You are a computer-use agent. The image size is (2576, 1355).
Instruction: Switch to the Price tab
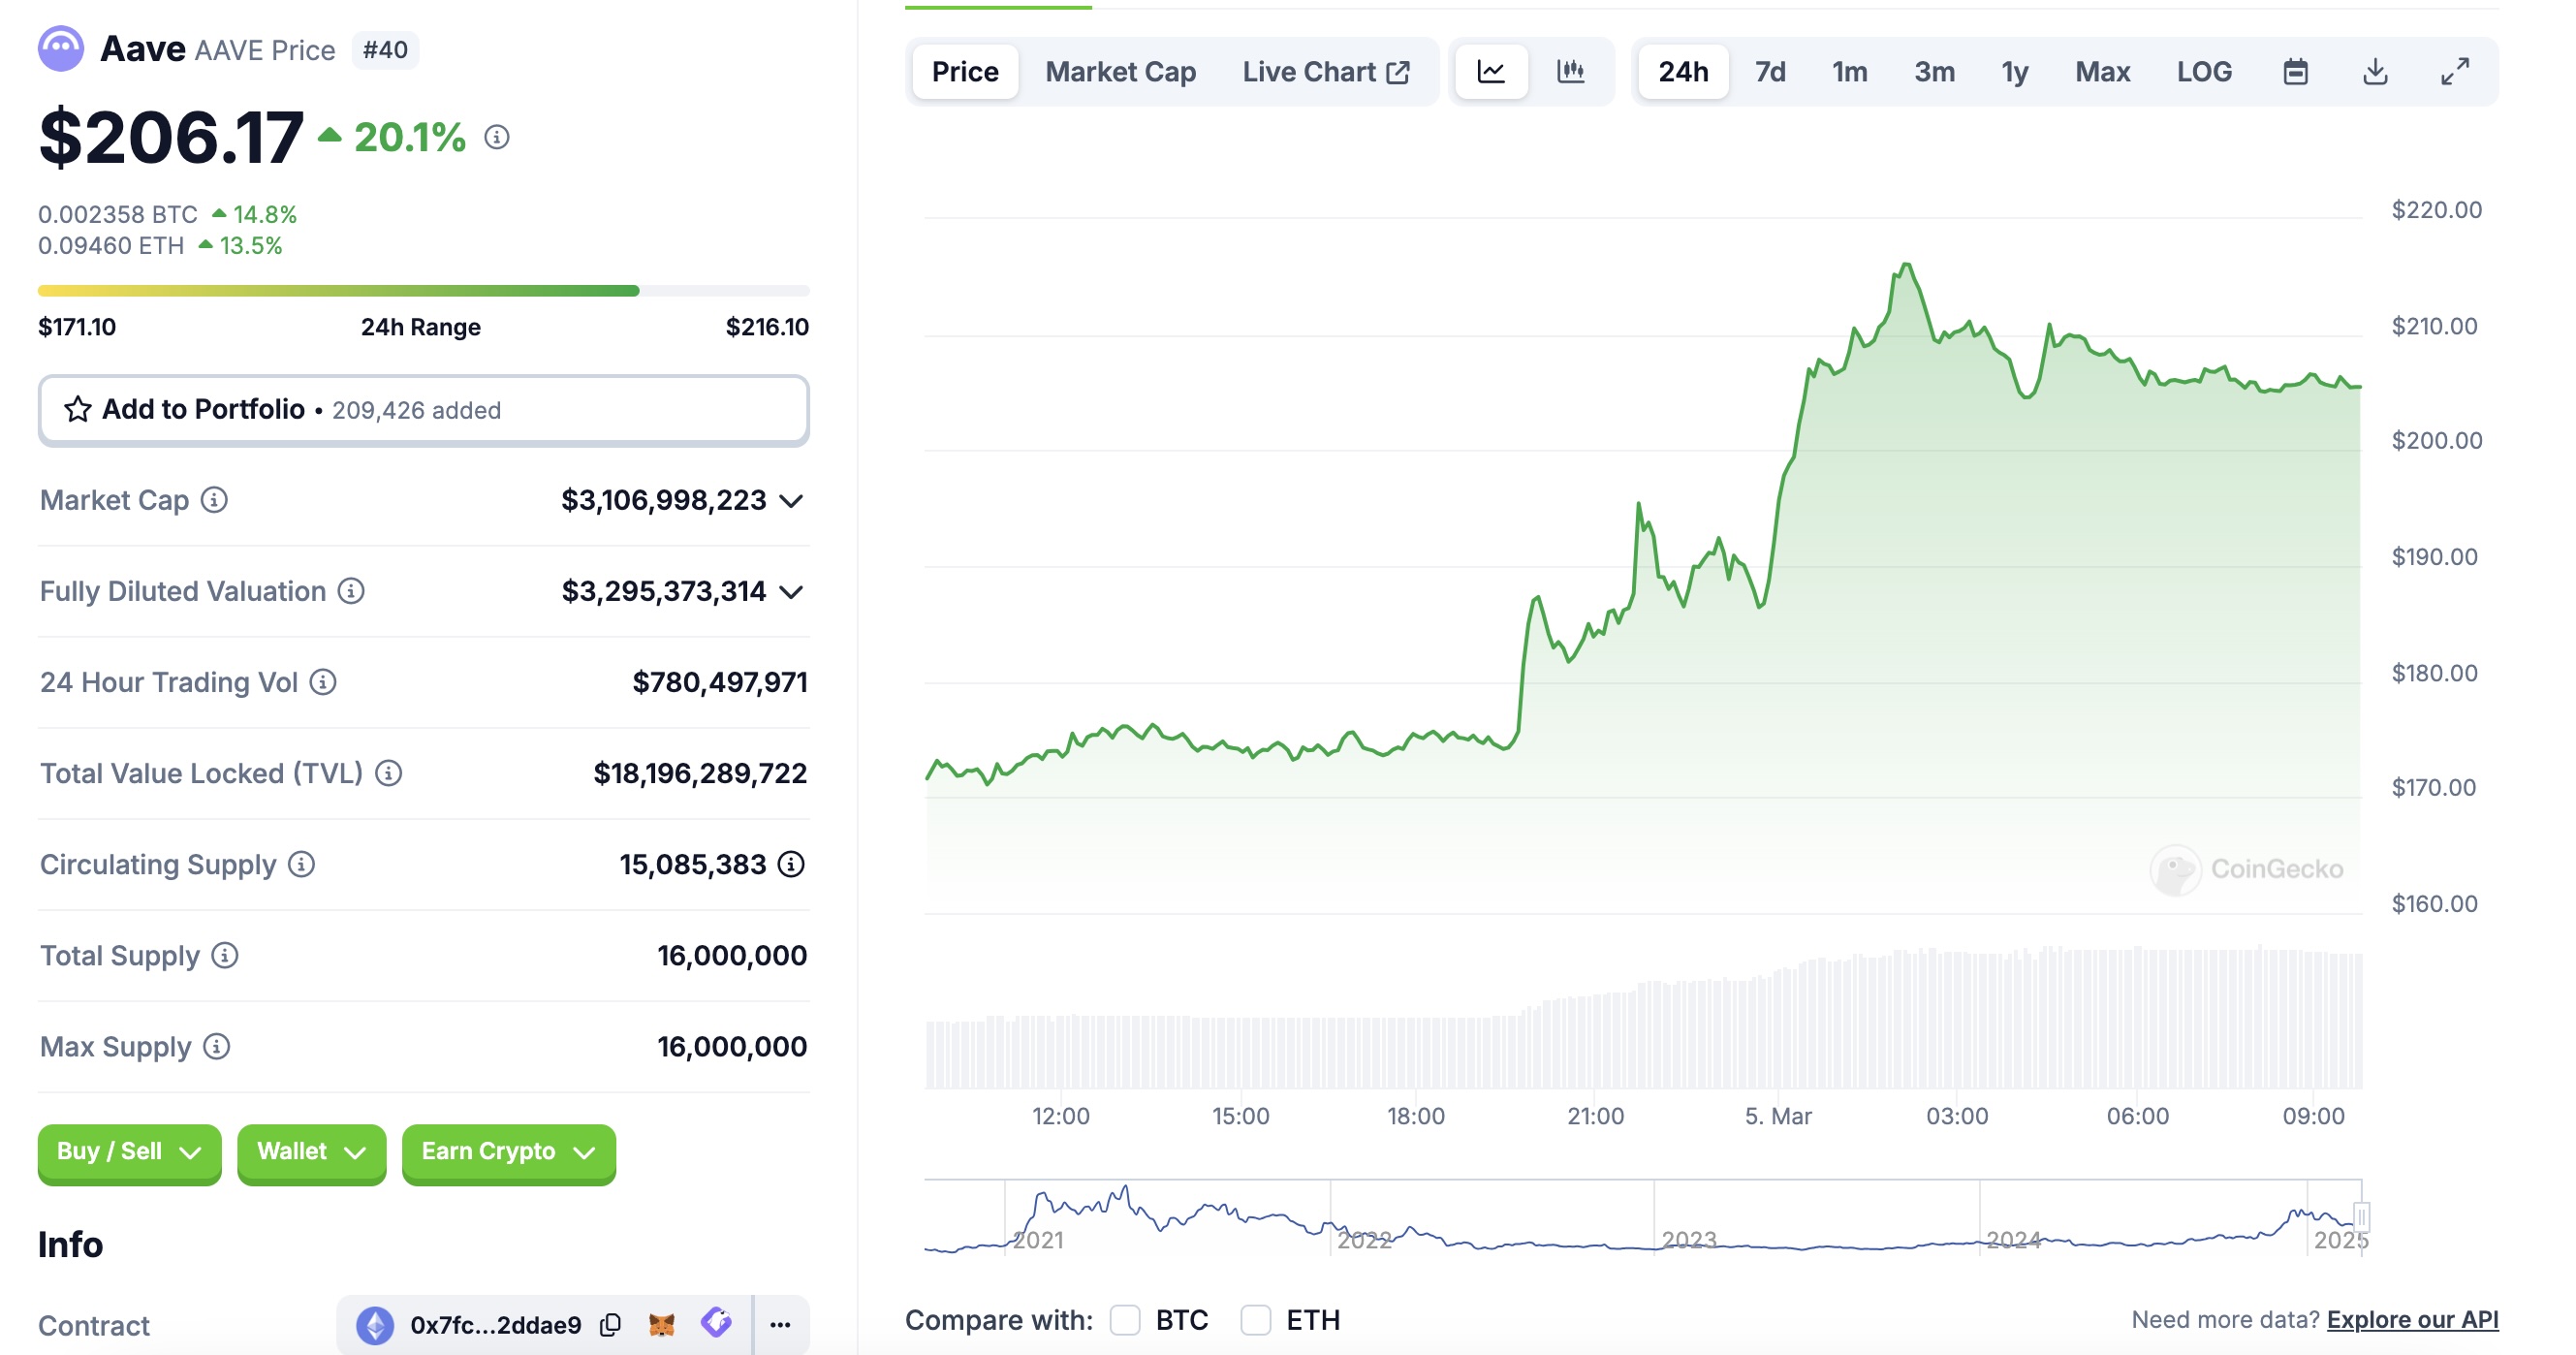pos(965,71)
